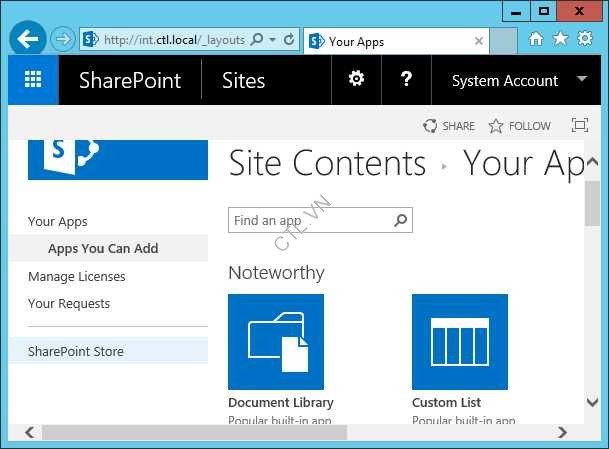
Task: Click the Help question mark icon
Action: click(x=406, y=80)
